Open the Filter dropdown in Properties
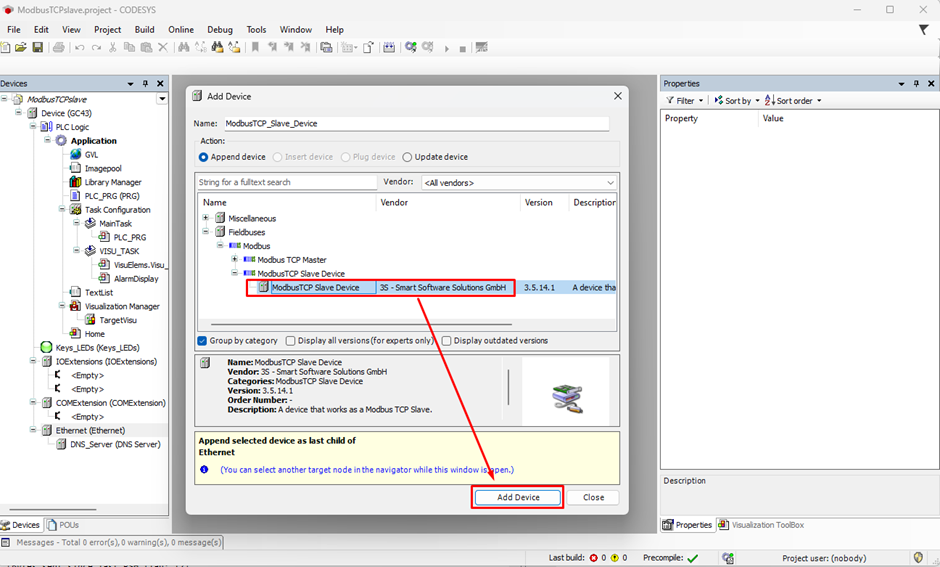 pyautogui.click(x=685, y=101)
